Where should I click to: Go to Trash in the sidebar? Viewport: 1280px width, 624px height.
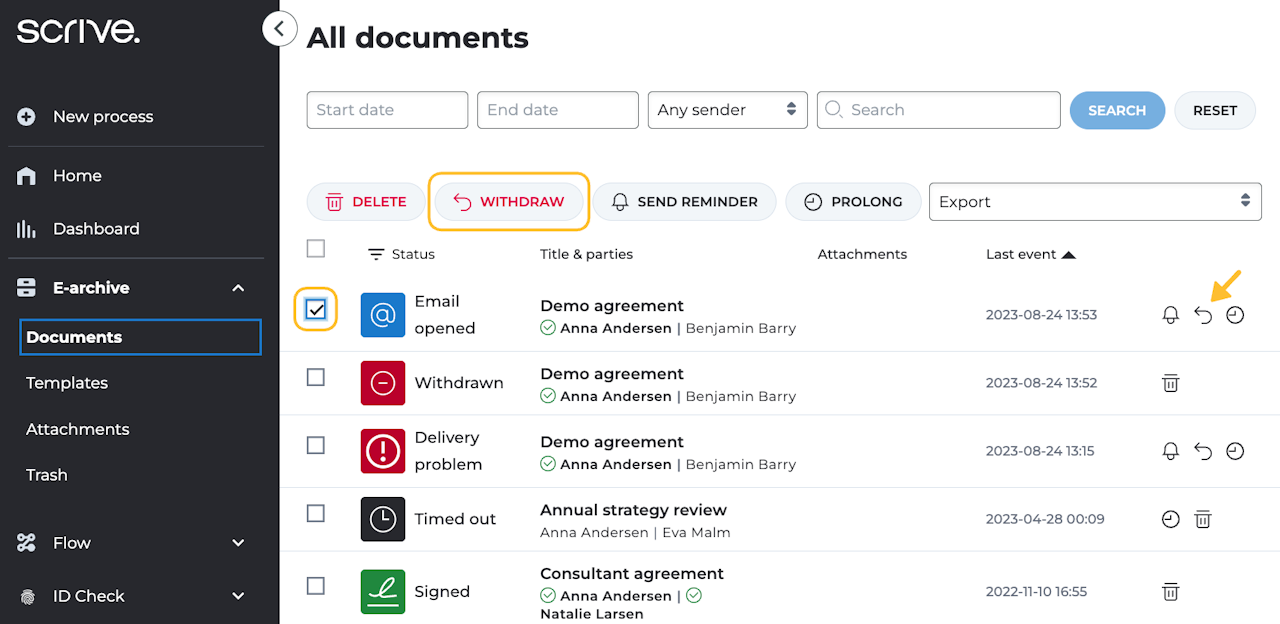(47, 475)
